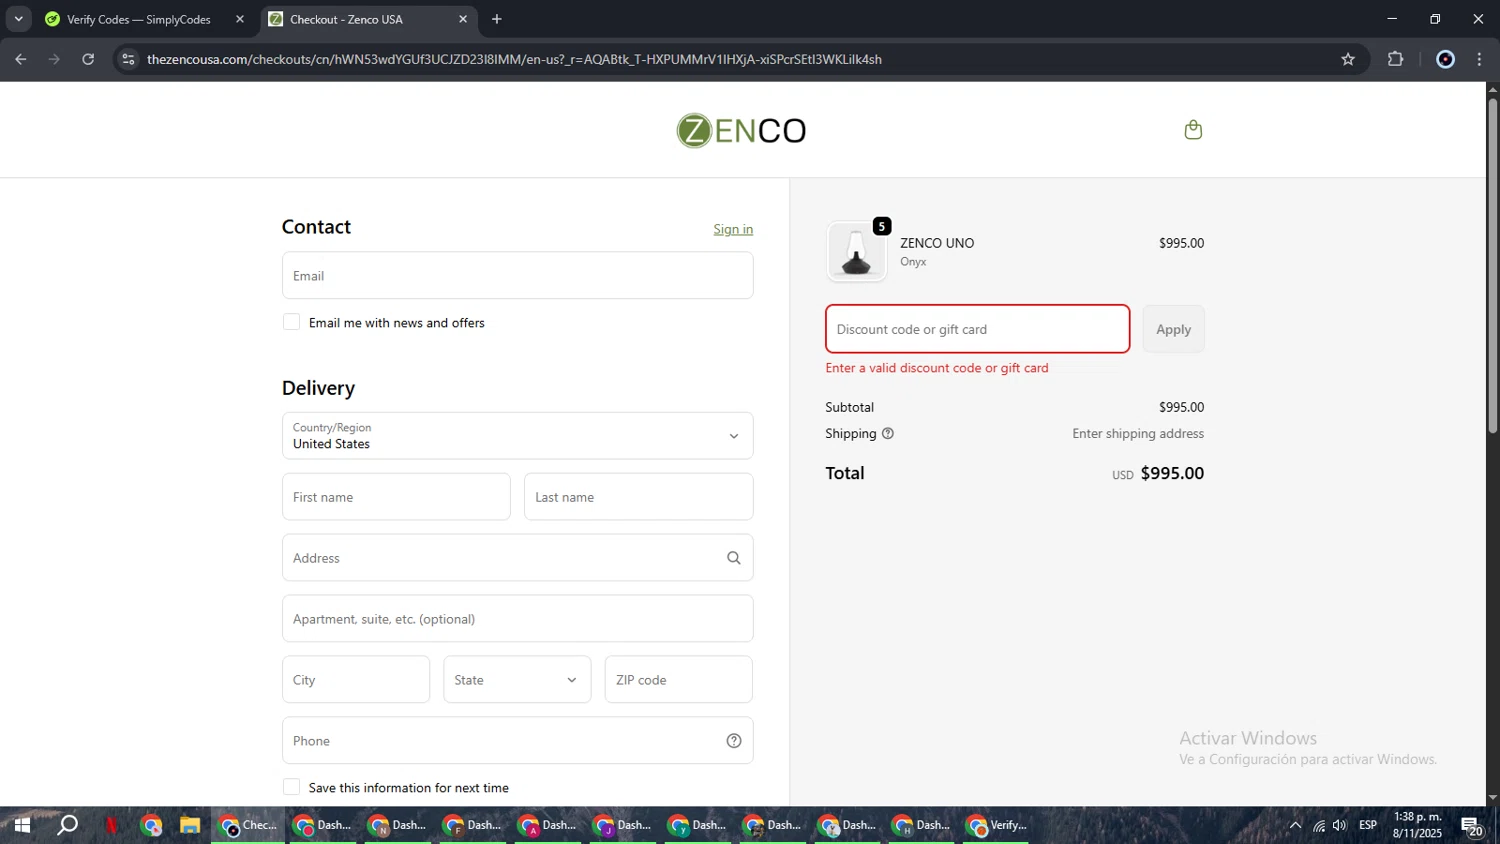Focus the Apartment, suite field
Image resolution: width=1500 pixels, height=844 pixels.
pos(517,619)
